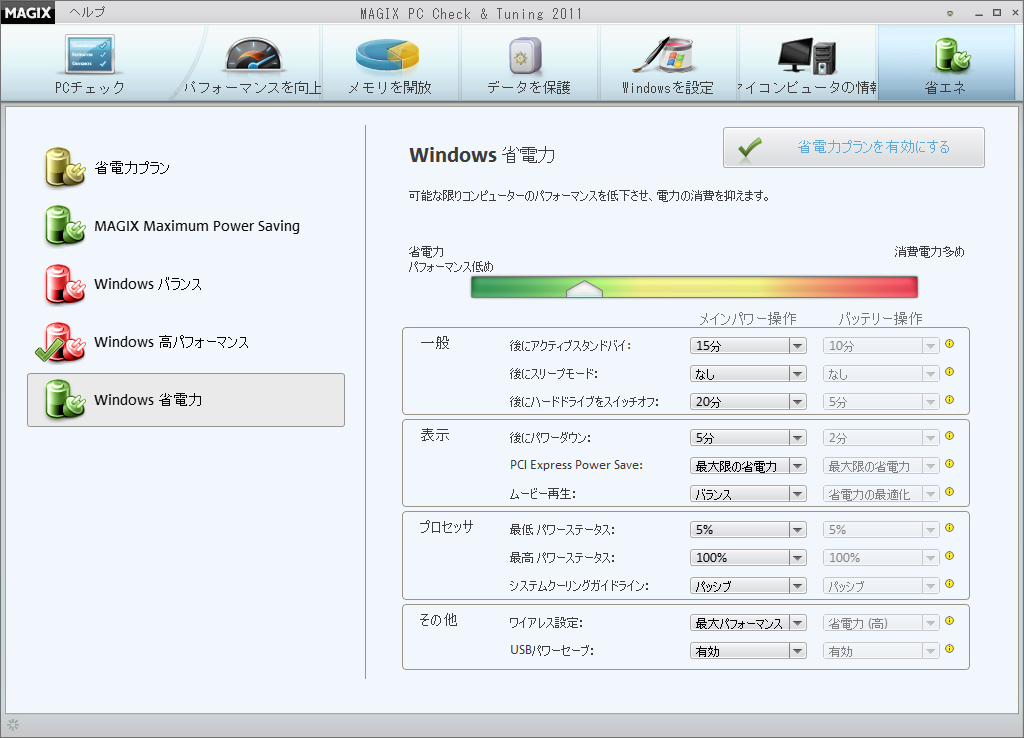Click info icon for システムクーリングガイドライン row

click(x=950, y=584)
